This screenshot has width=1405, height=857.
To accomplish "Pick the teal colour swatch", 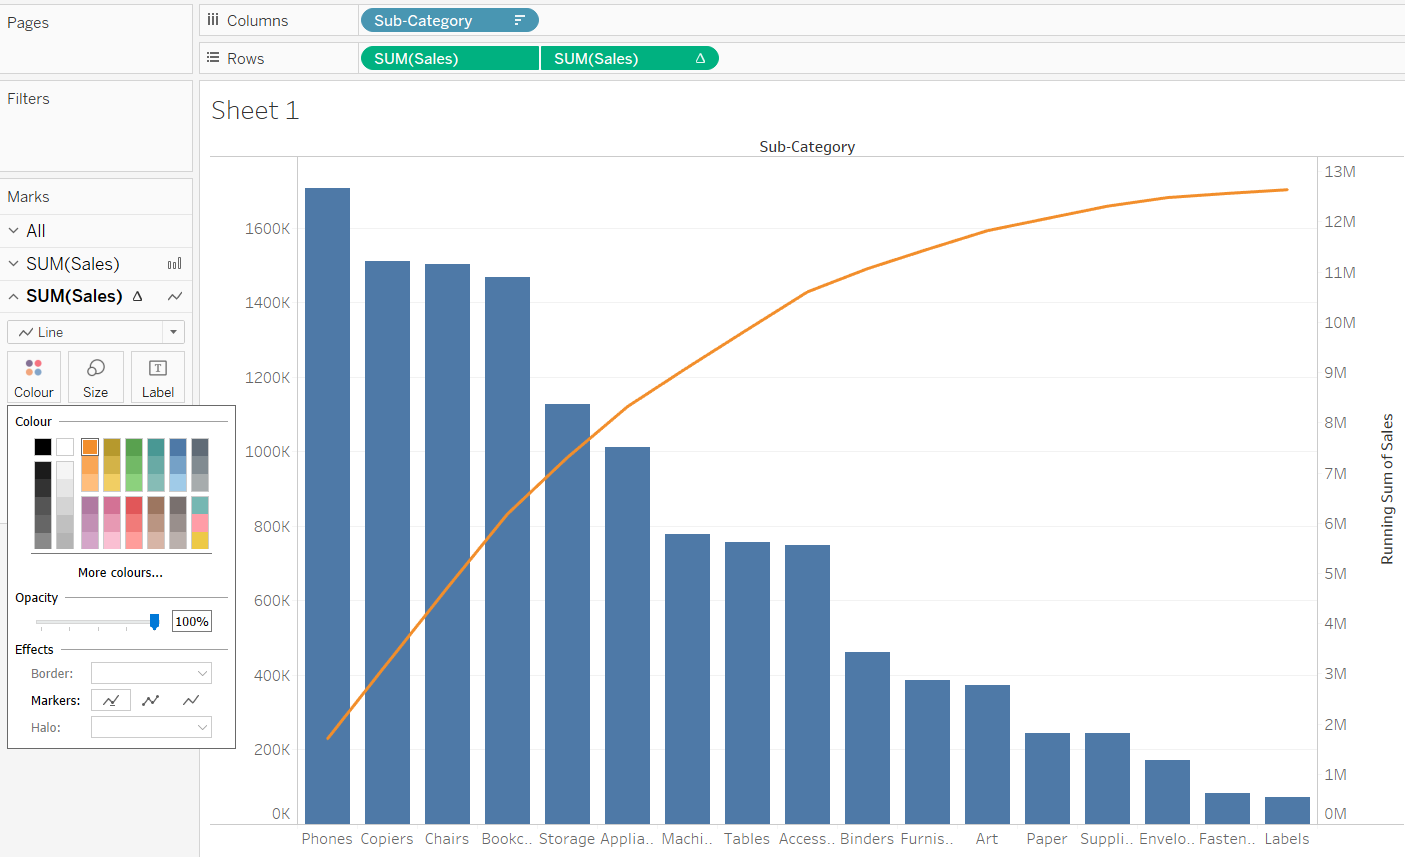I will (156, 447).
